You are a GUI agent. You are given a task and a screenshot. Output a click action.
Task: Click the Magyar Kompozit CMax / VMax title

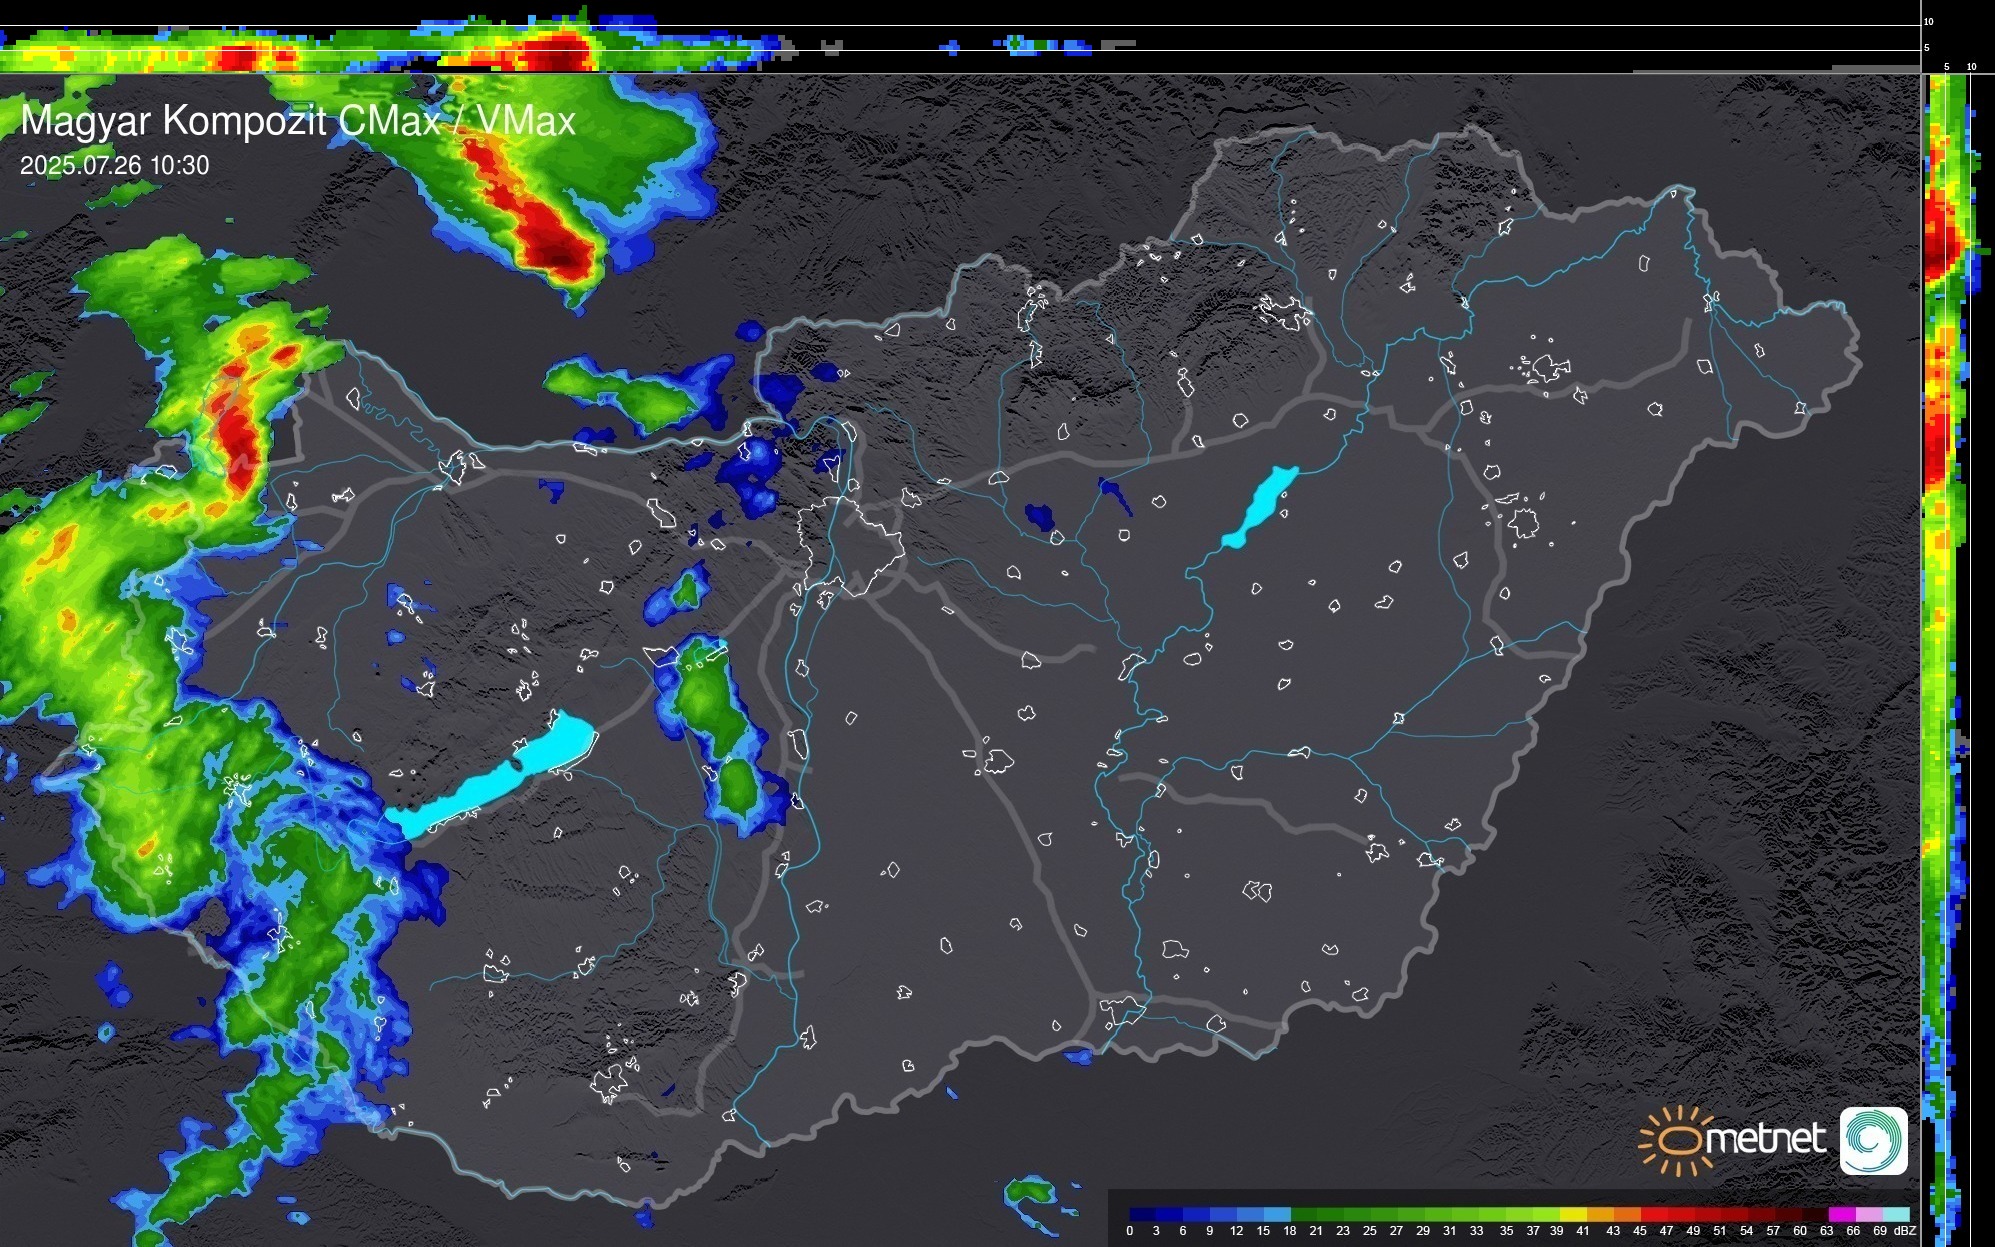(x=298, y=121)
